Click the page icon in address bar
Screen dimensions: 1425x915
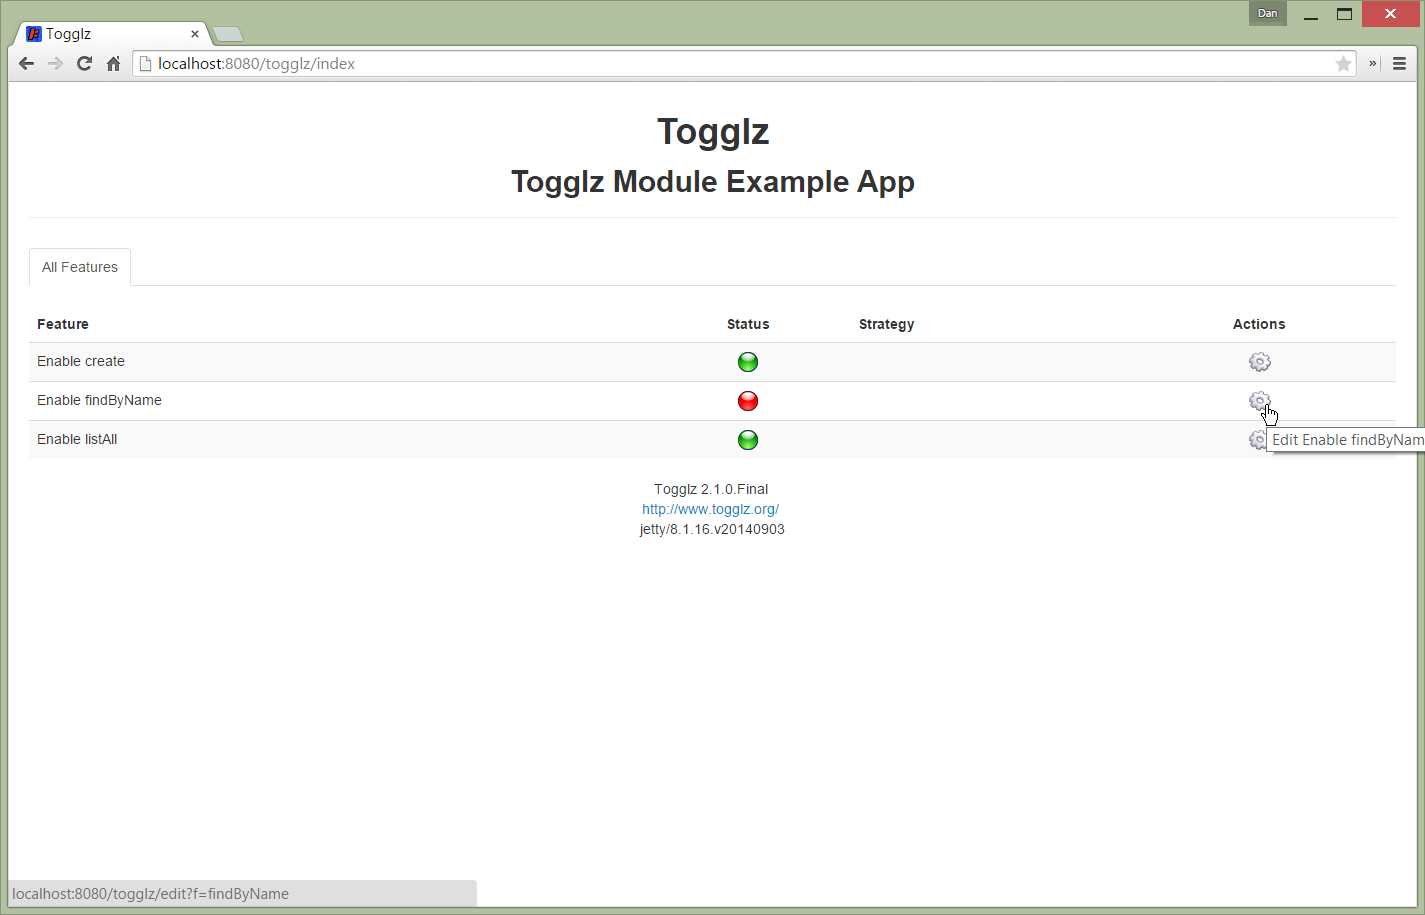click(x=145, y=64)
